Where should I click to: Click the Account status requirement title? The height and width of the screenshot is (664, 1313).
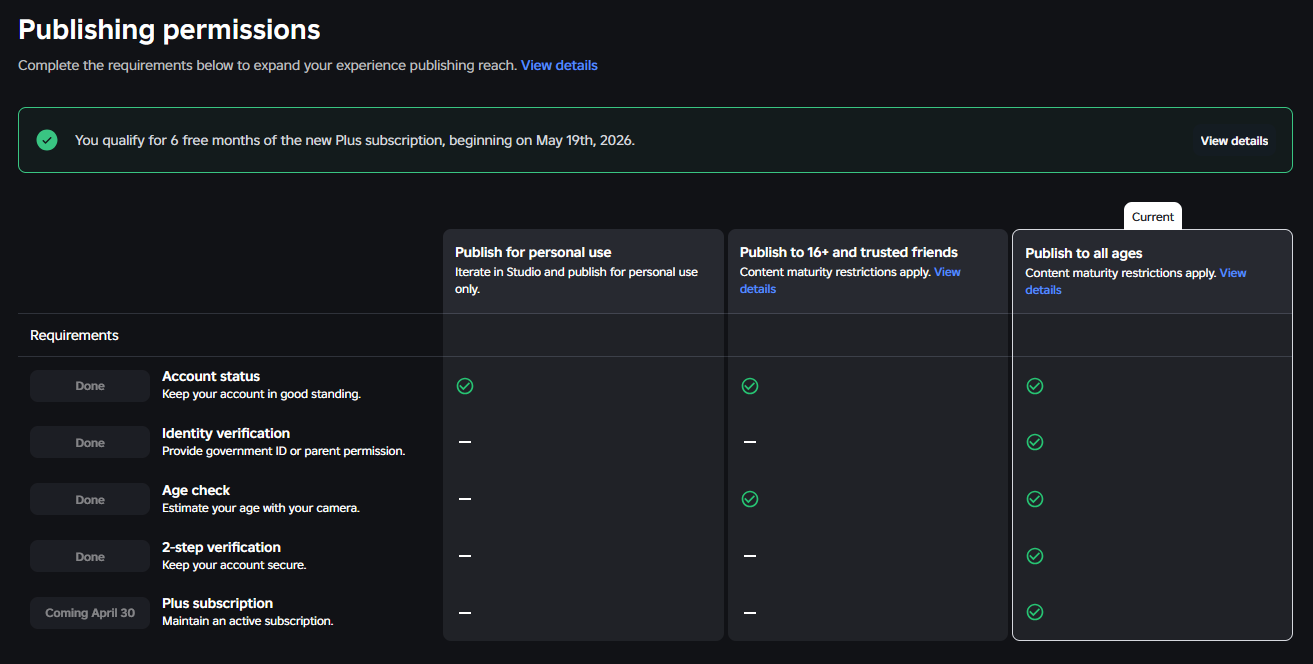[211, 376]
